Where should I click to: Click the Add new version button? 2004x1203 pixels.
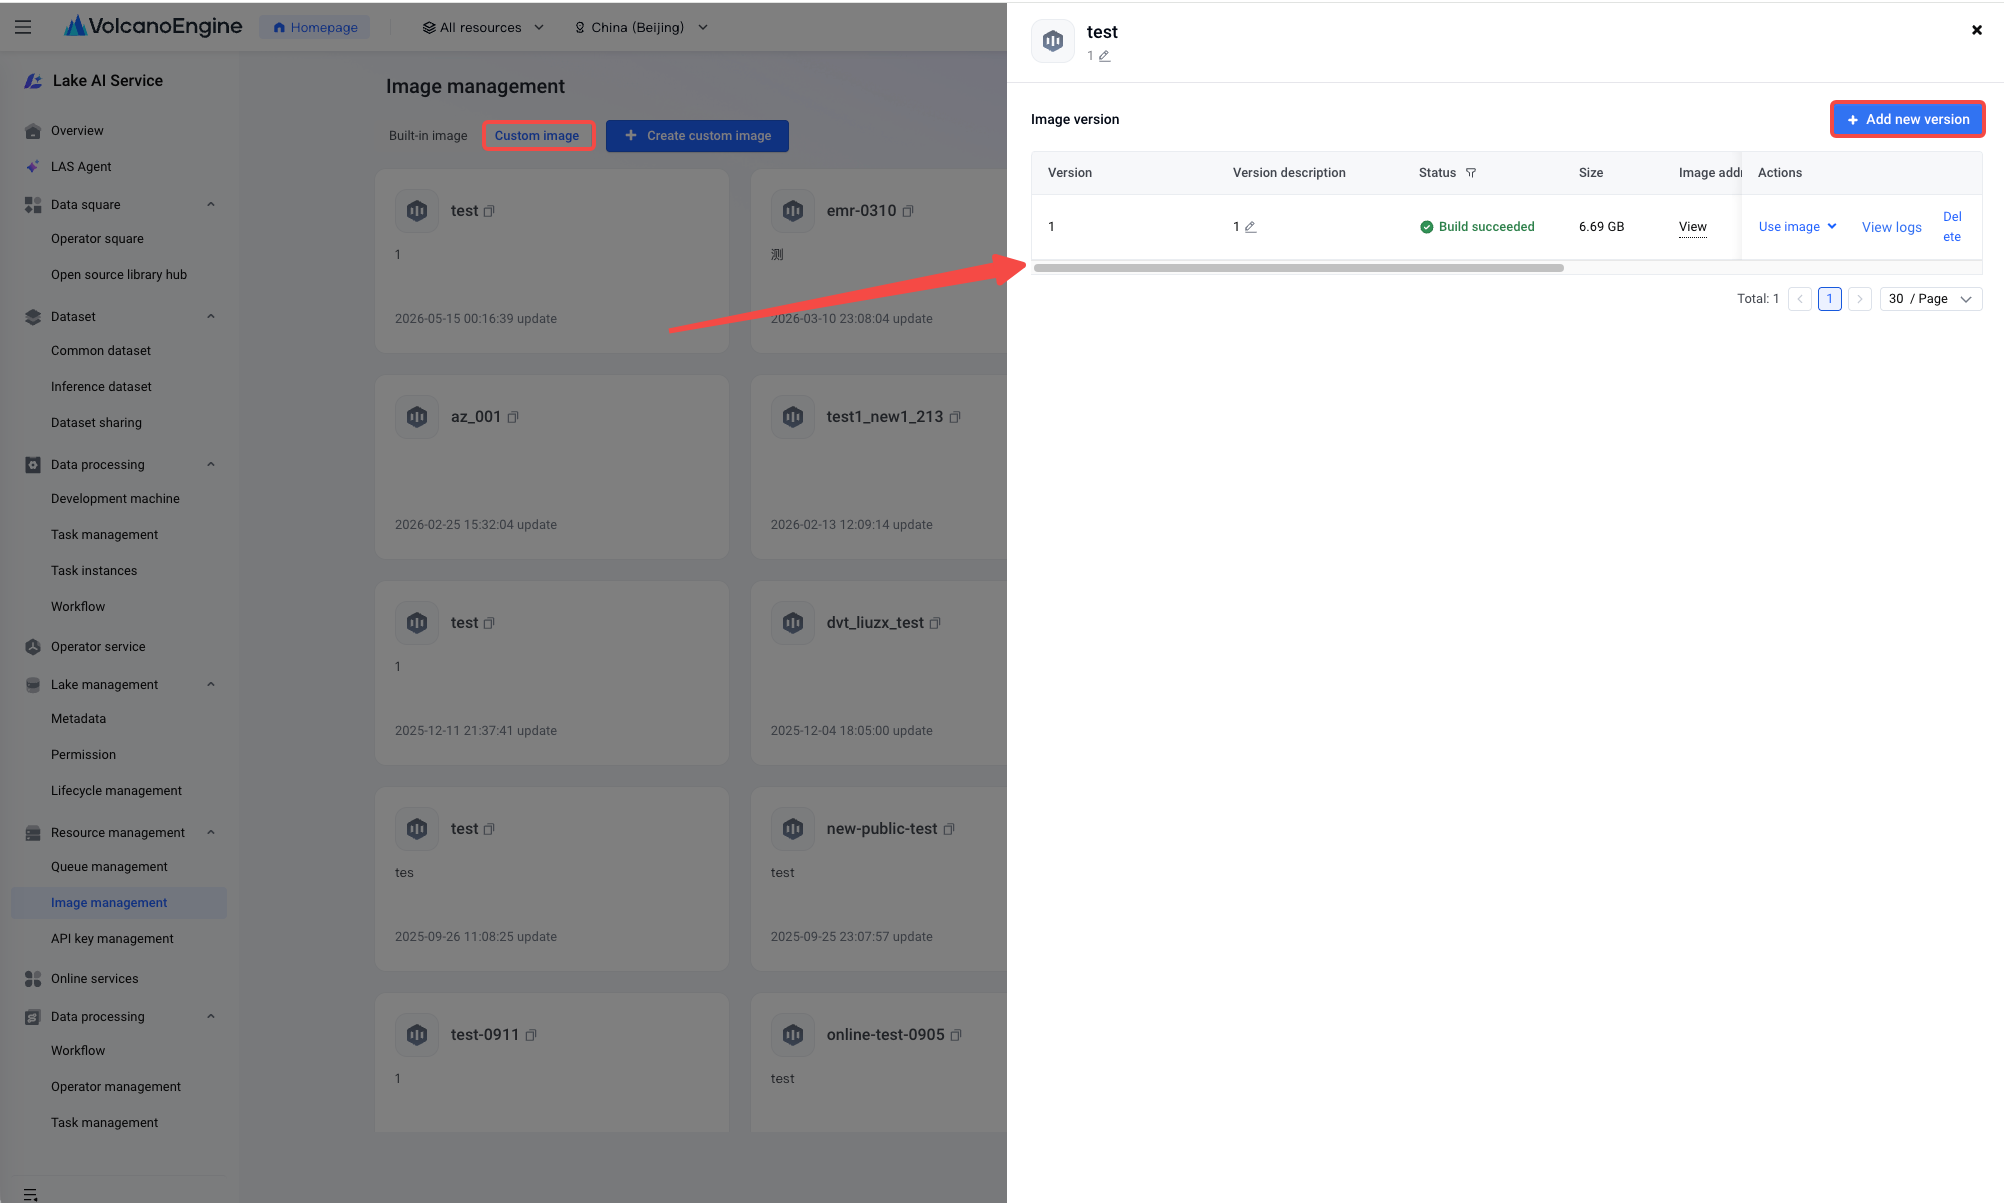tap(1907, 119)
